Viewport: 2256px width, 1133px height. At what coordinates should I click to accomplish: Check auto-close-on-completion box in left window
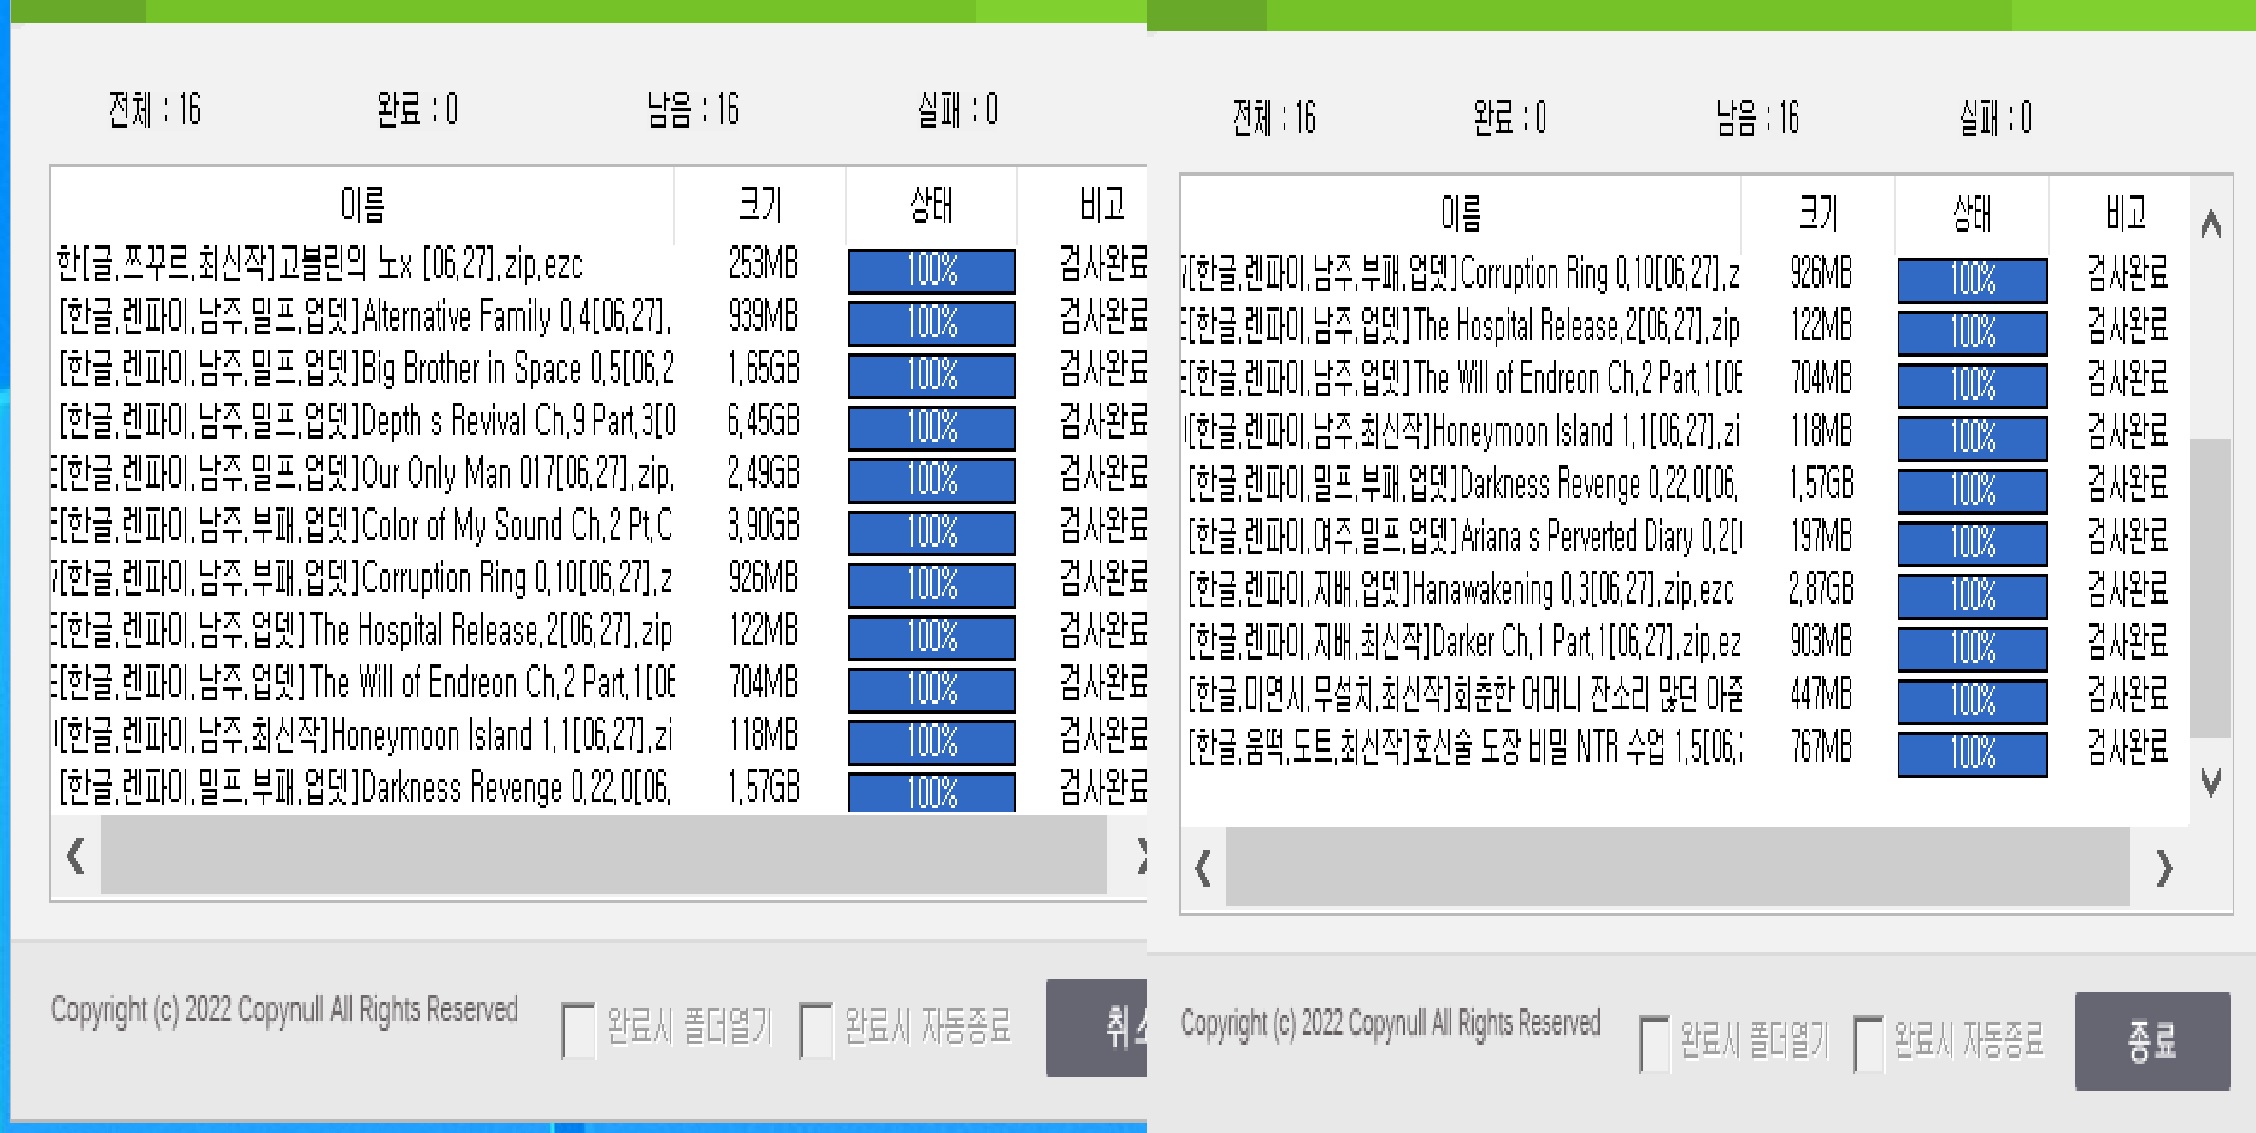(816, 1030)
